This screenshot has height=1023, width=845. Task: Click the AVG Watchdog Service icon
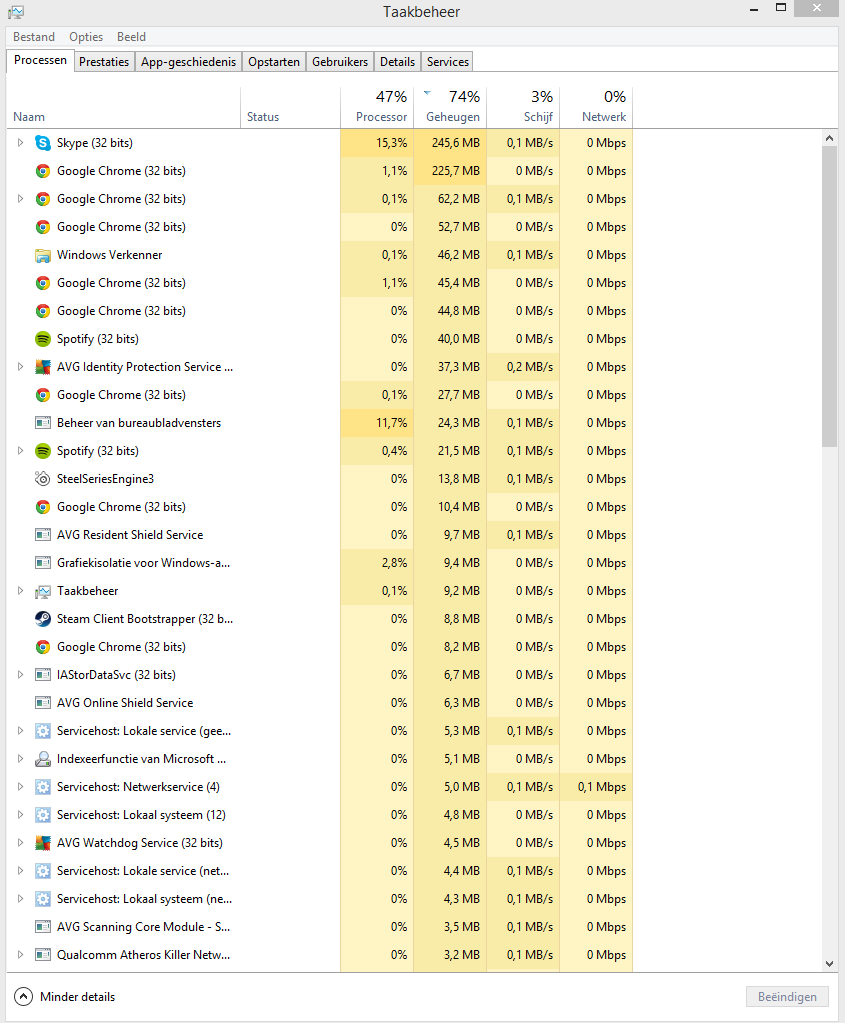click(42, 843)
